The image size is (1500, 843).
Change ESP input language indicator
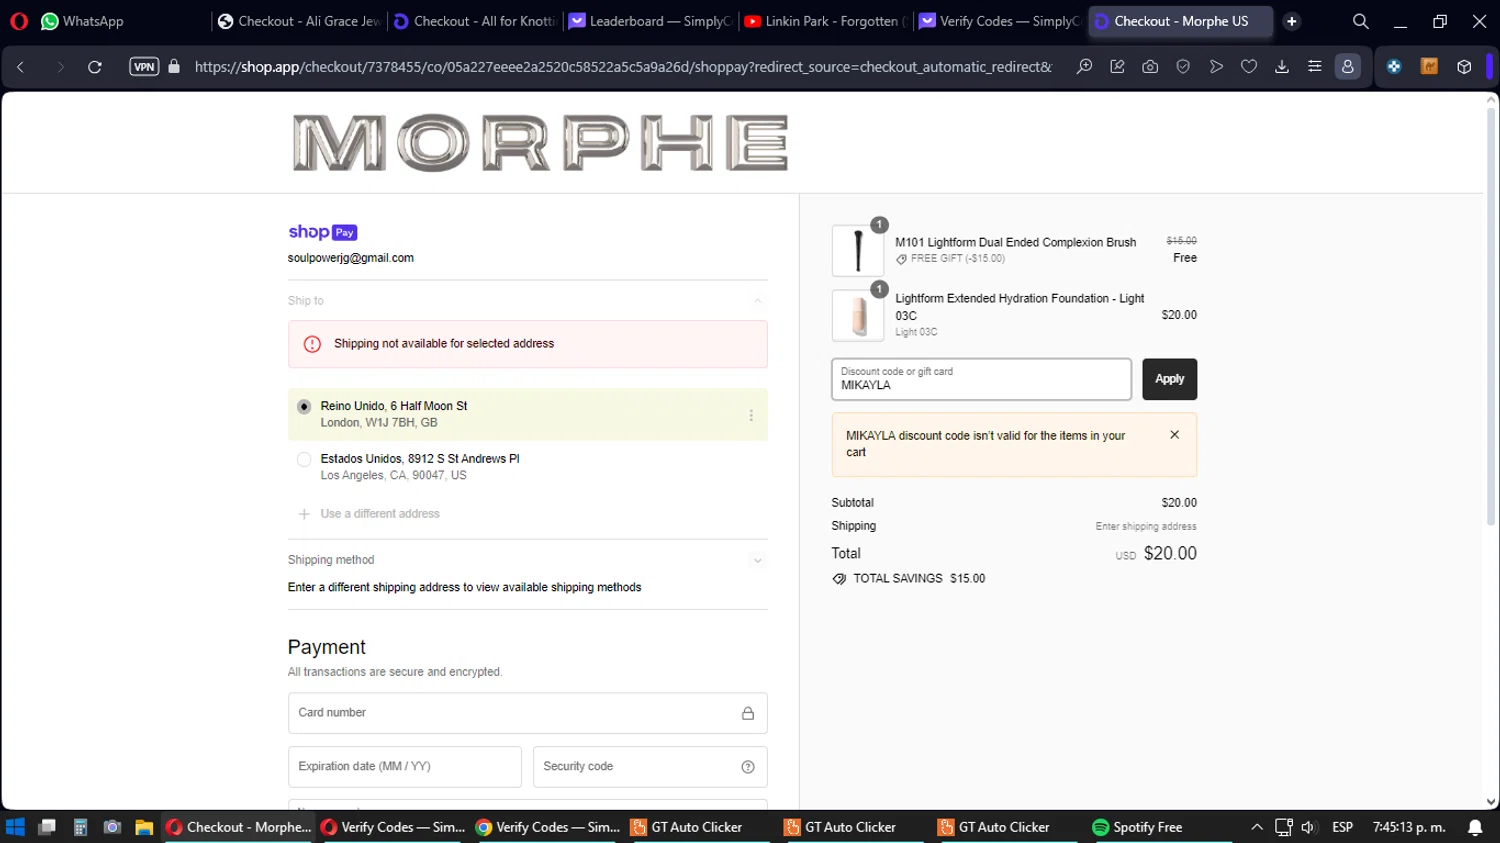tap(1342, 827)
